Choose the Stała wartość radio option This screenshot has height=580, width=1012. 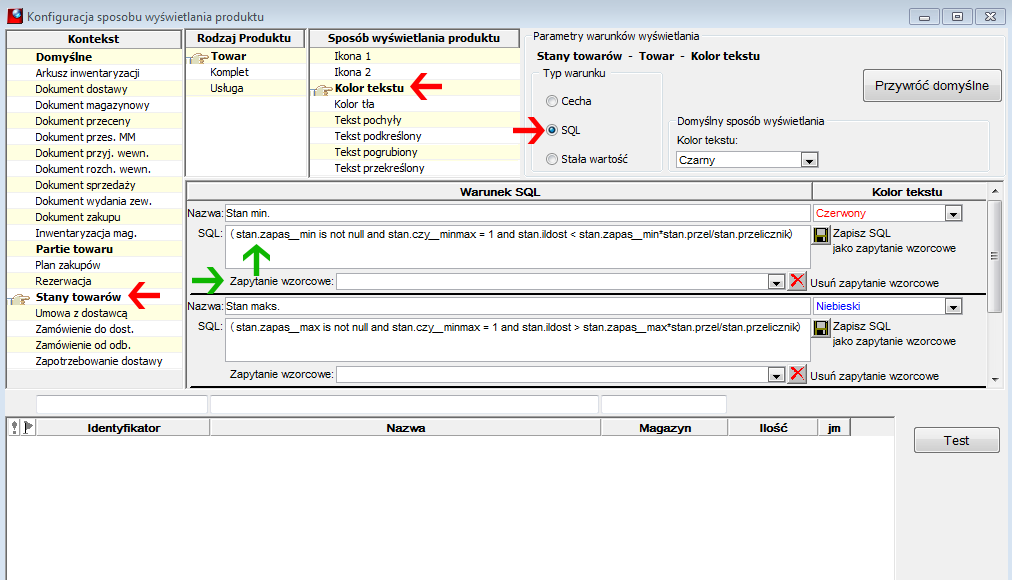point(552,159)
